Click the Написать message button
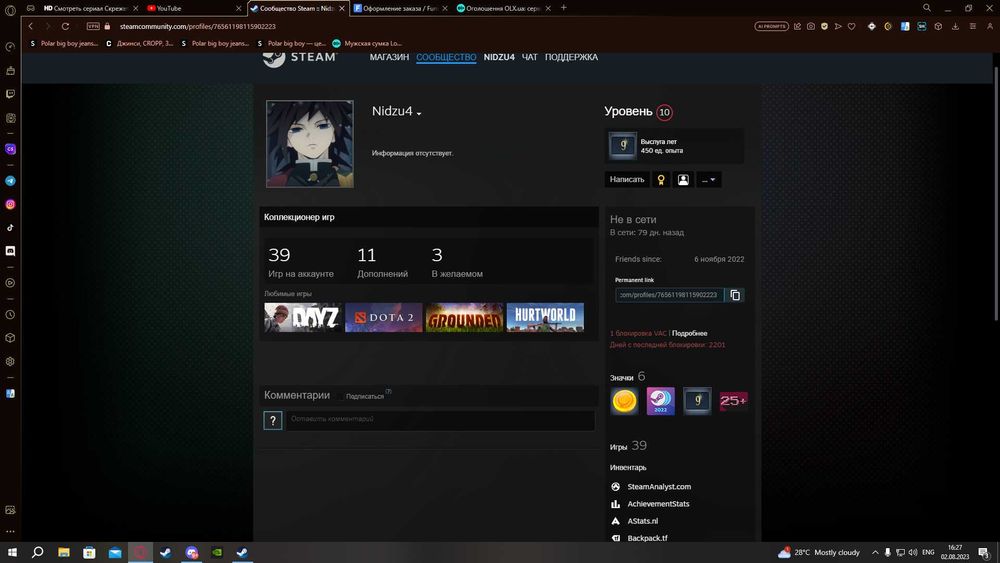 tap(627, 180)
